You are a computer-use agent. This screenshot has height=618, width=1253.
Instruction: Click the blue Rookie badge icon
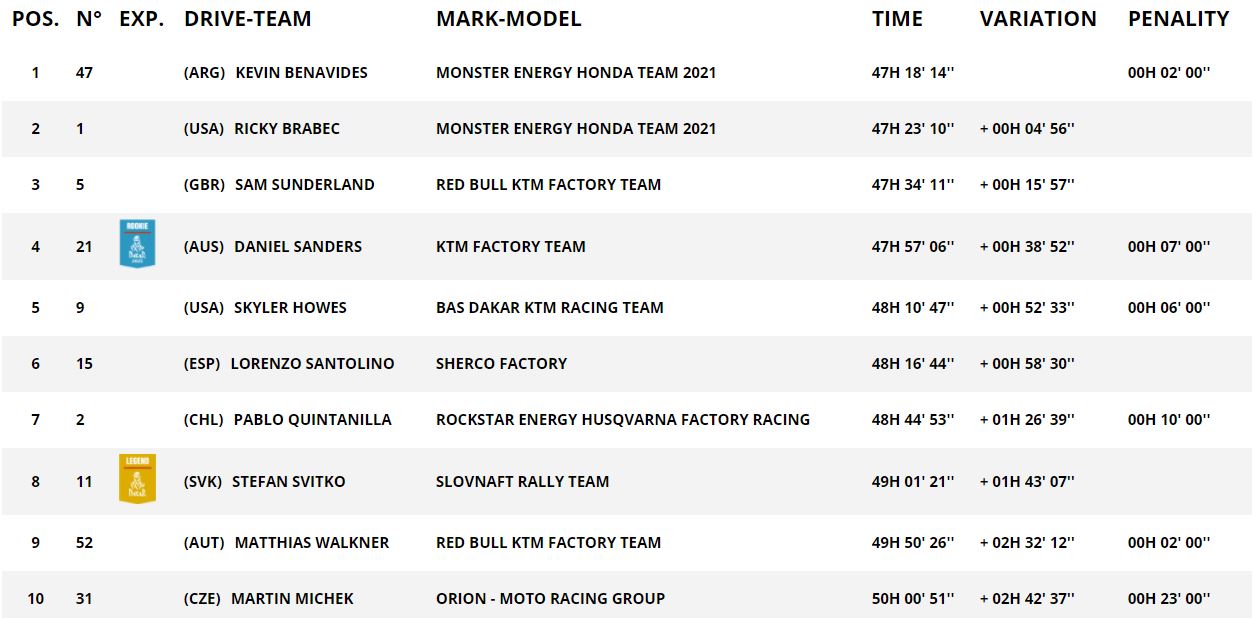pos(137,243)
